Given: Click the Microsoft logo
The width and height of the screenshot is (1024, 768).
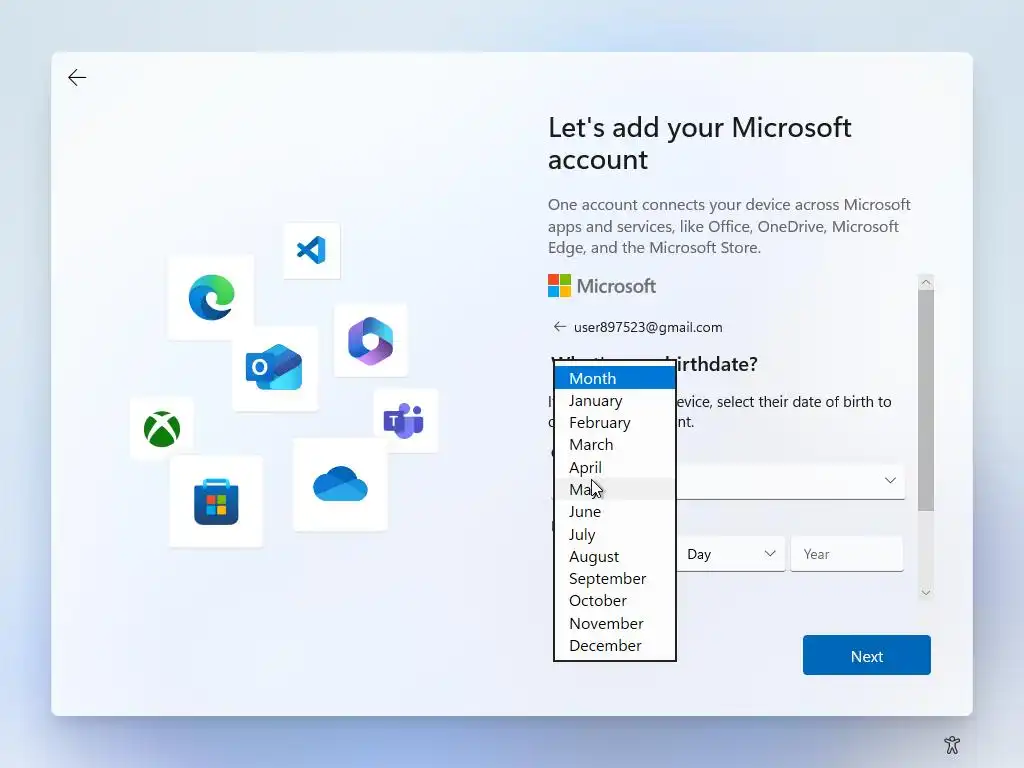Looking at the screenshot, I should [x=601, y=286].
